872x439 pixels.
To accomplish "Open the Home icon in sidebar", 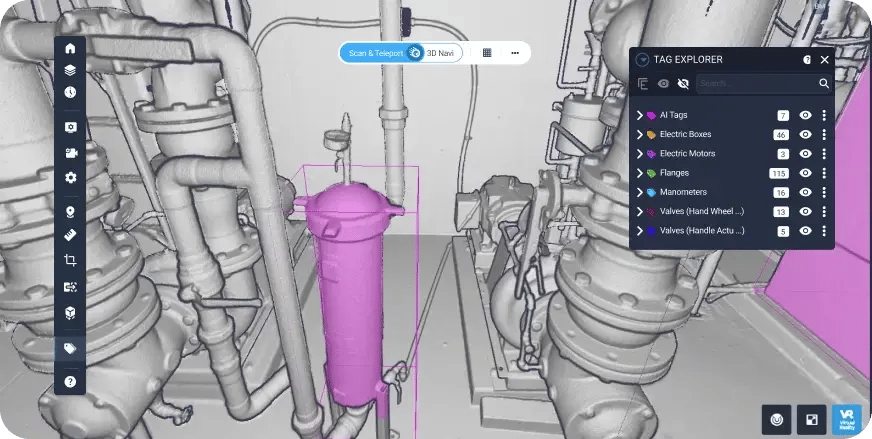I will [70, 48].
